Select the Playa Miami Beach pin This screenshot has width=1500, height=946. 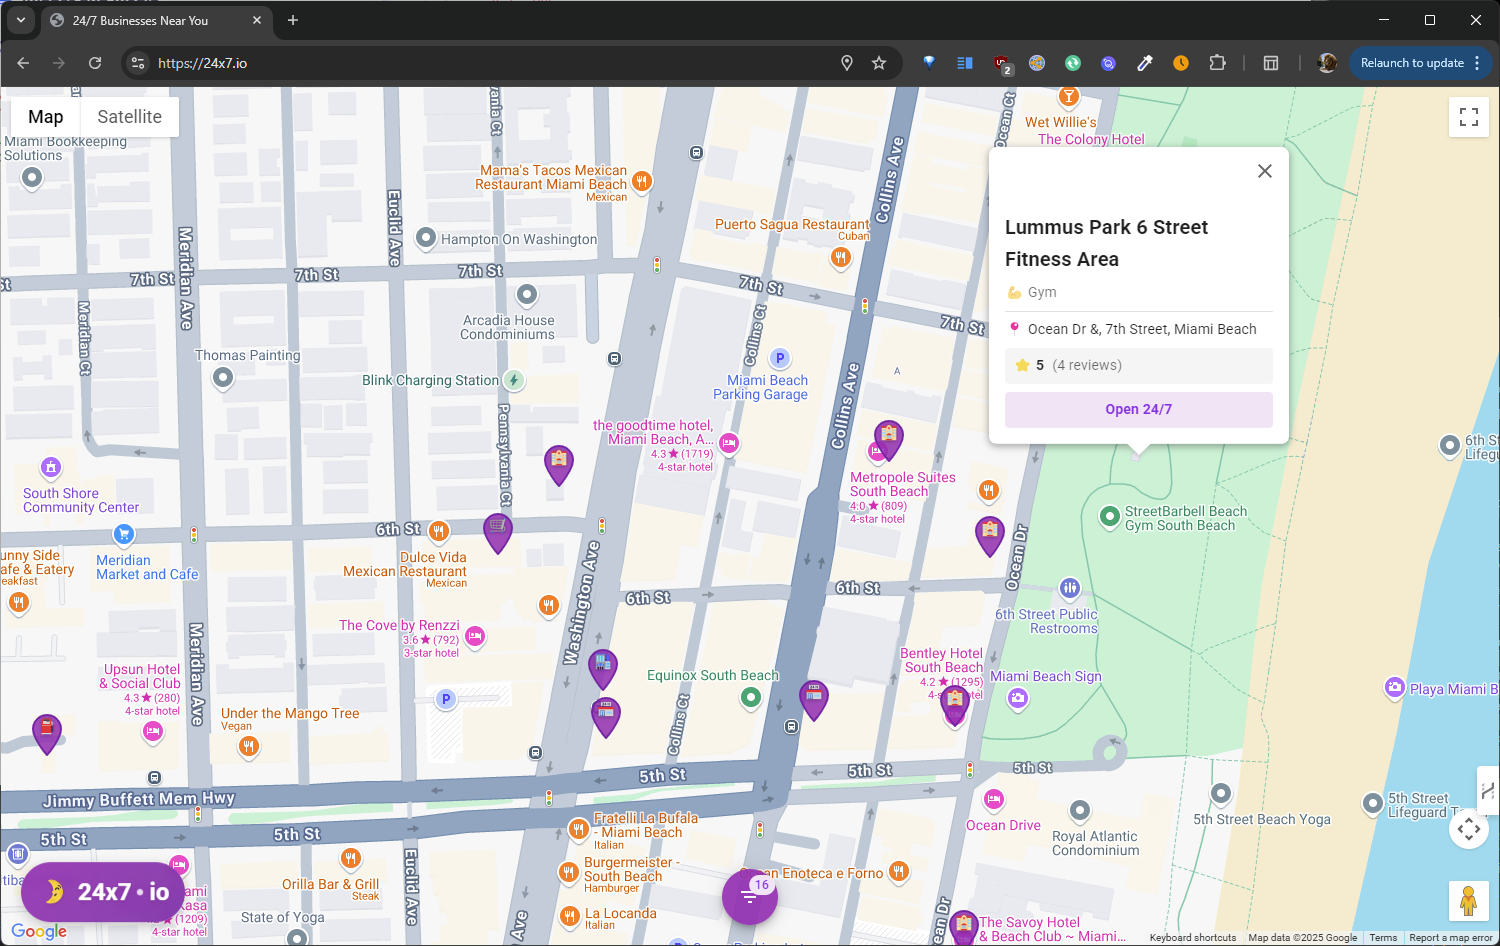coord(1395,687)
